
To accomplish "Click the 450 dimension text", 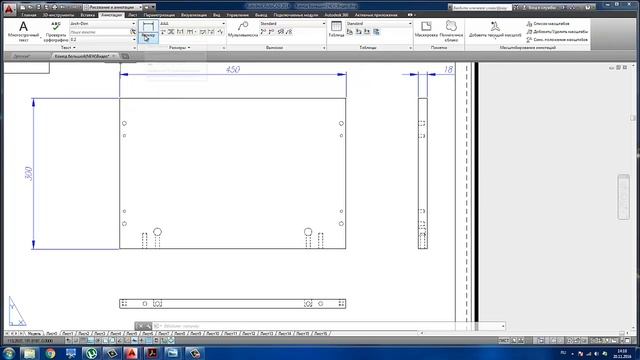I will (x=233, y=69).
